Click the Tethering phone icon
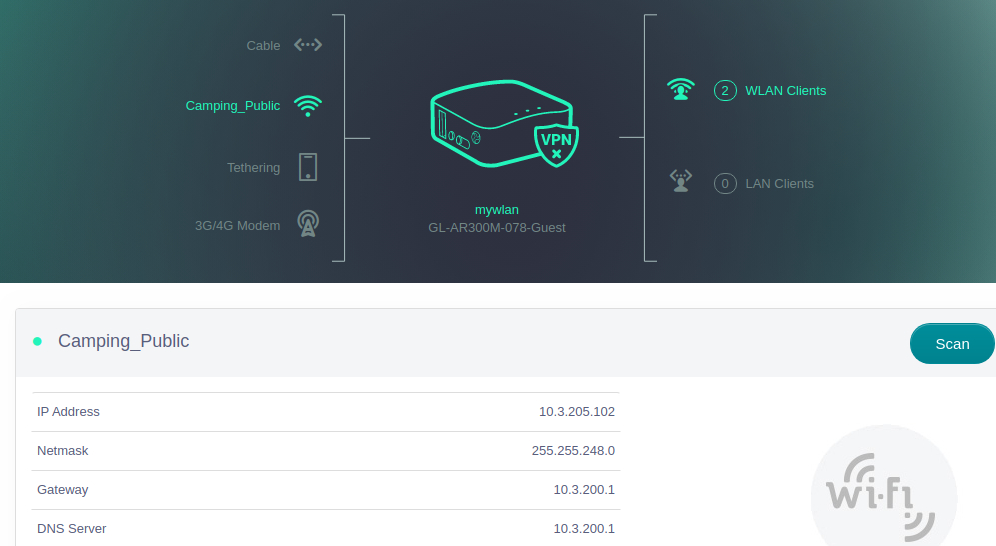Screen dimensions: 996x546 click(308, 167)
